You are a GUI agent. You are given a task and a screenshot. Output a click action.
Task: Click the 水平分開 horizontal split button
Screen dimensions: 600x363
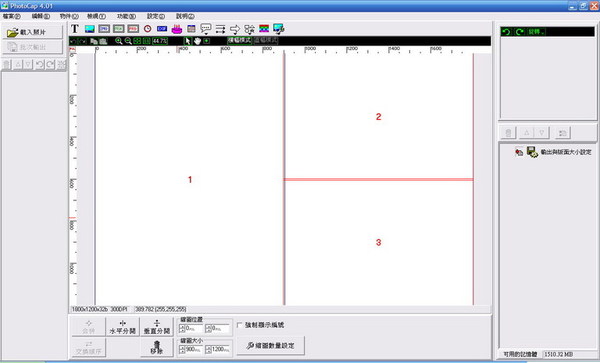[x=122, y=327]
